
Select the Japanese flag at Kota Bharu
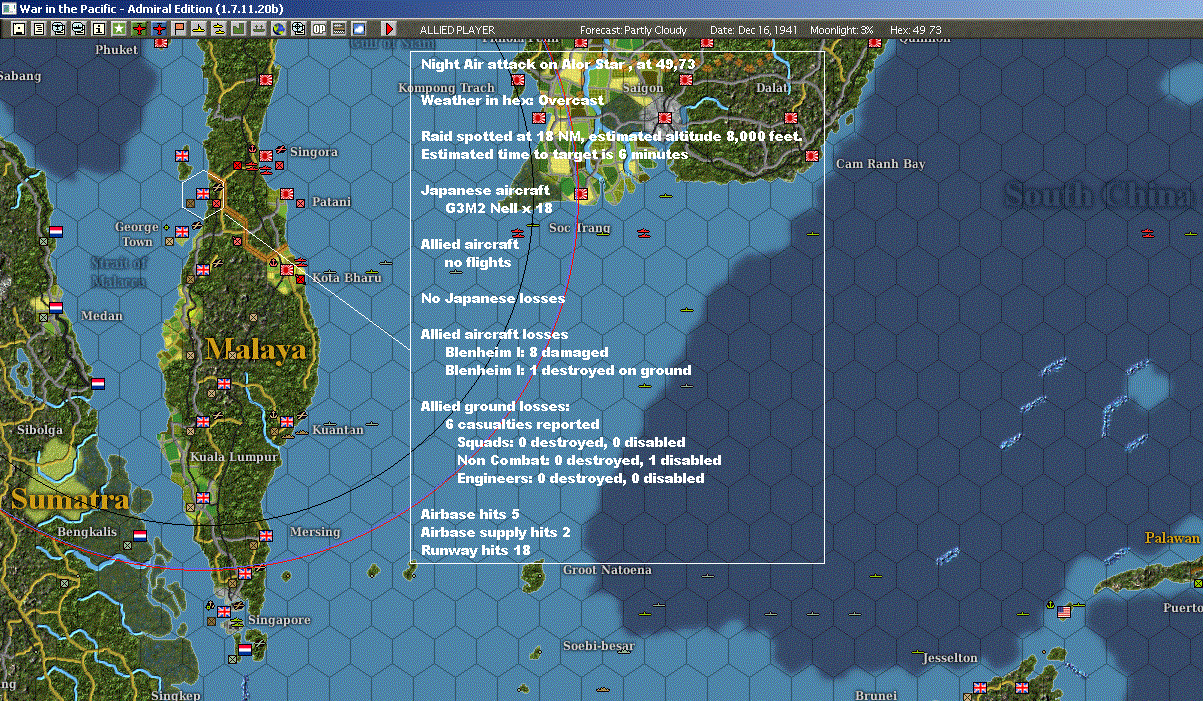coord(287,269)
